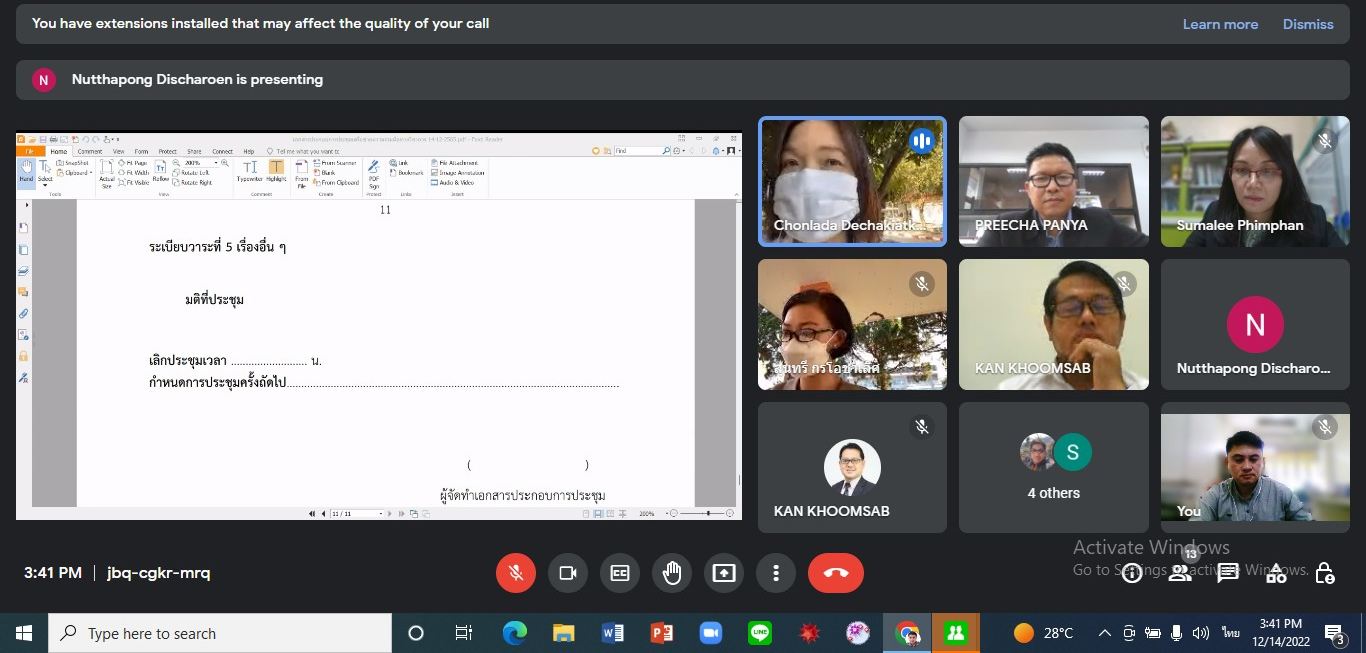Viewport: 1366px width, 653px height.
Task: Open the in-call chat panel
Action: tap(1228, 573)
